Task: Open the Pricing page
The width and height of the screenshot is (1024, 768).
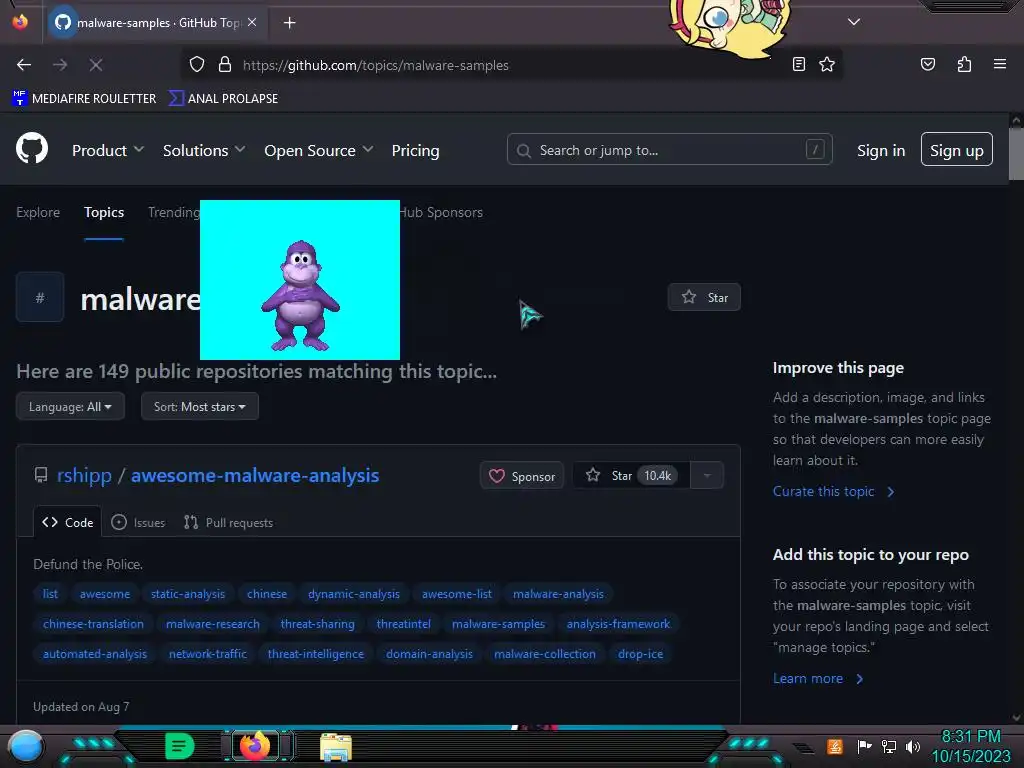Action: pyautogui.click(x=415, y=150)
